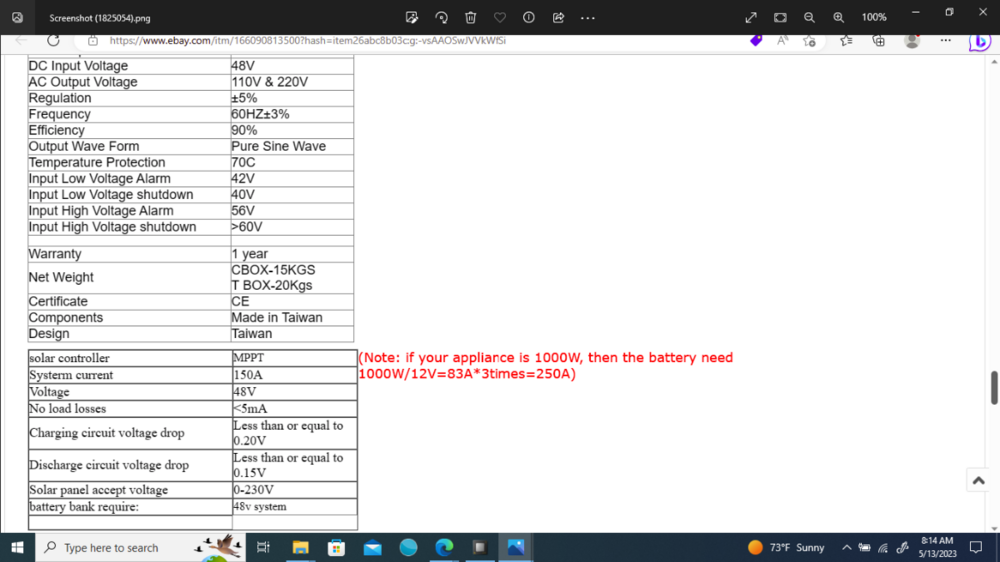Expand the hidden system tray icons chevron
The image size is (1000, 562).
point(846,547)
